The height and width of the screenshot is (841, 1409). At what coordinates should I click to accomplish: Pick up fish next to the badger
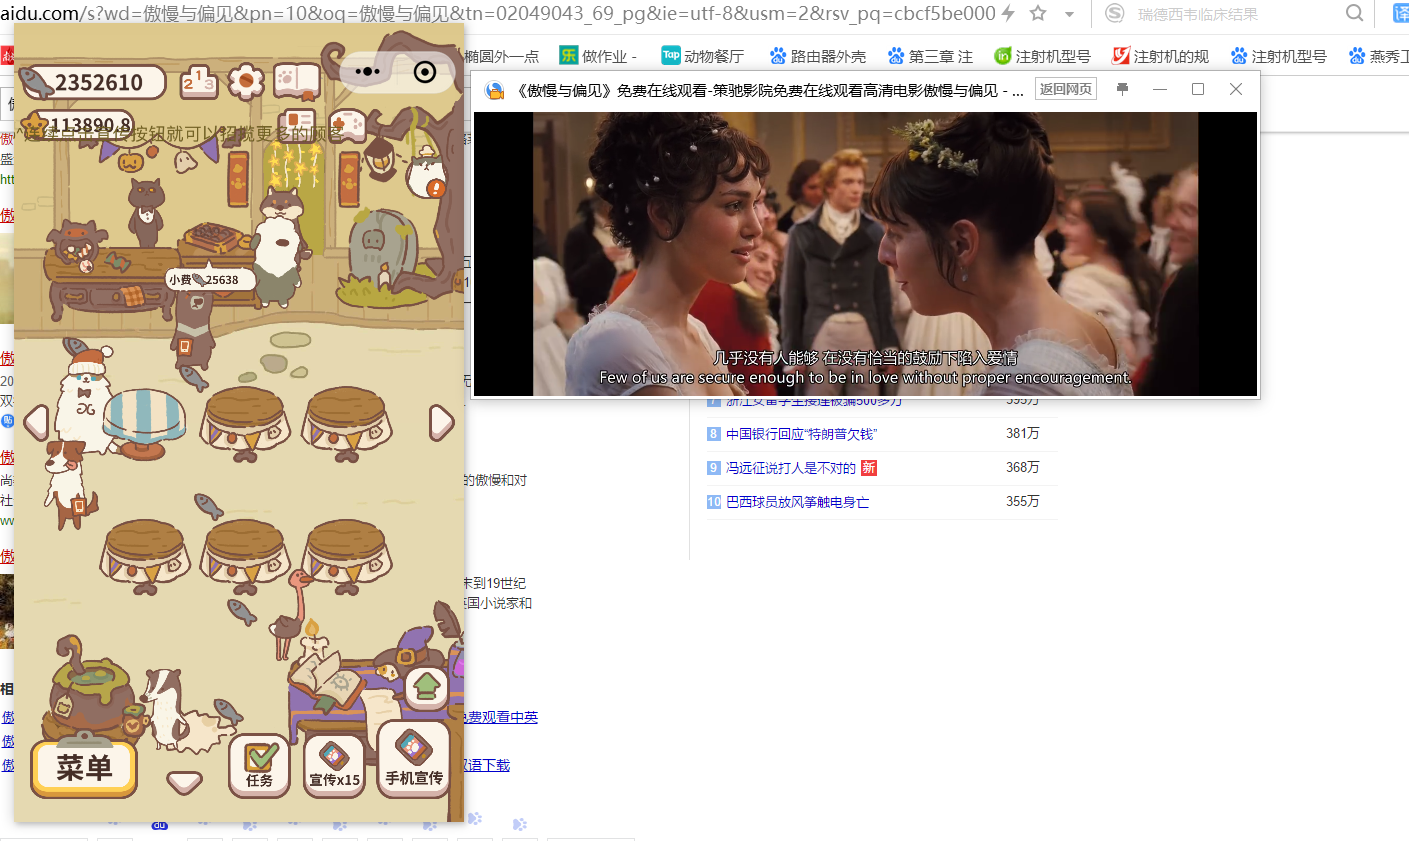[x=228, y=711]
